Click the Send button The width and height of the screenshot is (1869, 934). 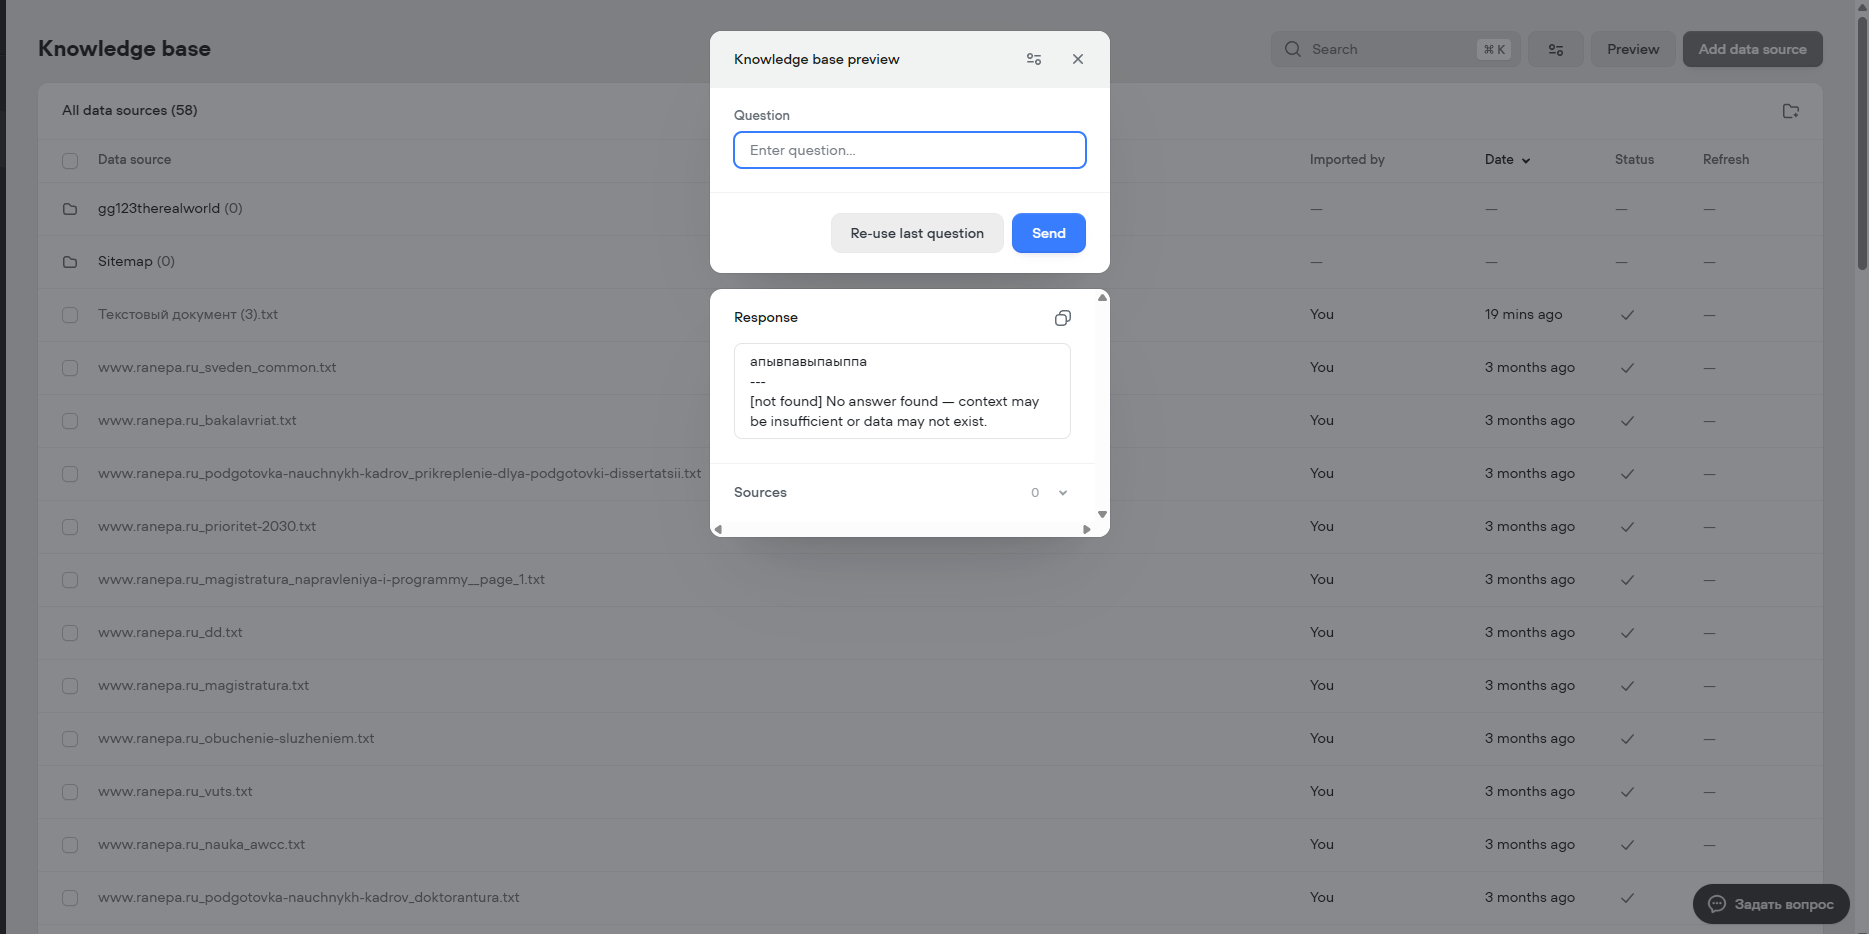(1049, 233)
